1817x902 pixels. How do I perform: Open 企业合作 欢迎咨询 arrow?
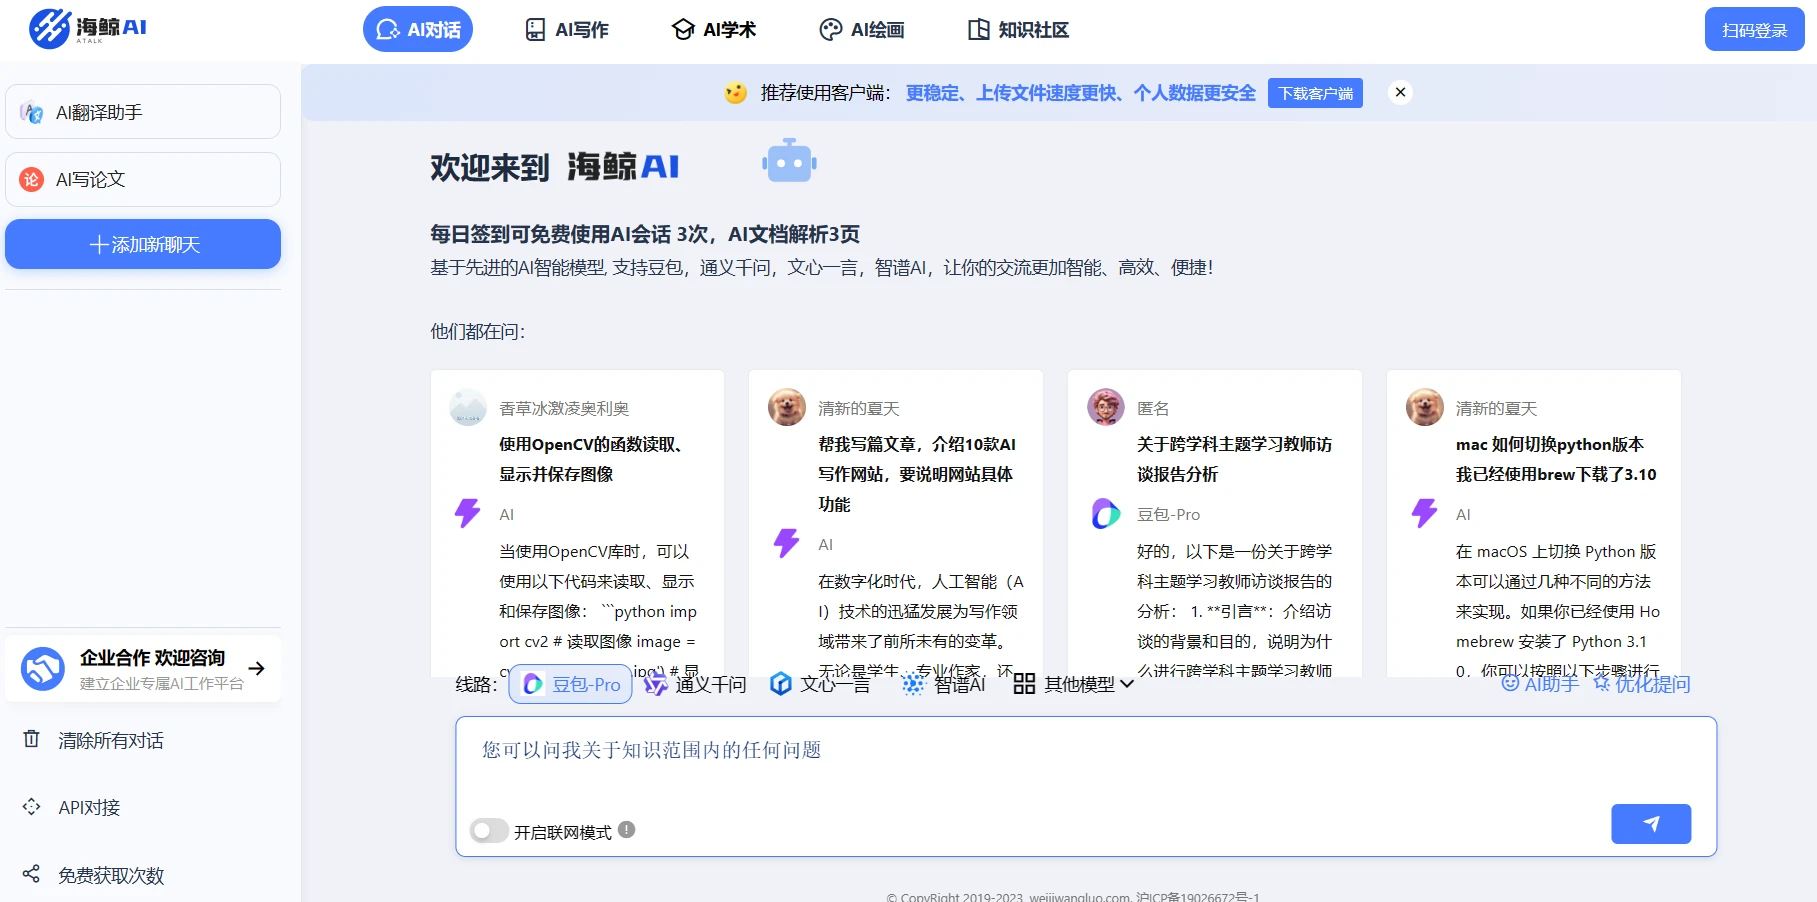point(257,668)
